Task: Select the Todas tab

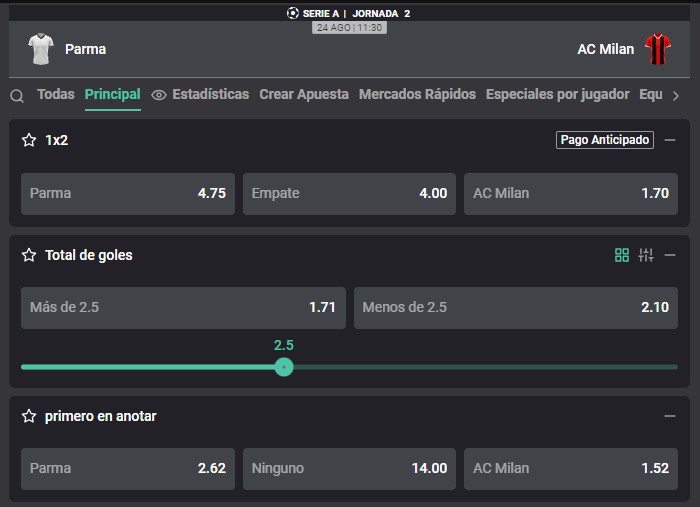Action: pyautogui.click(x=56, y=95)
